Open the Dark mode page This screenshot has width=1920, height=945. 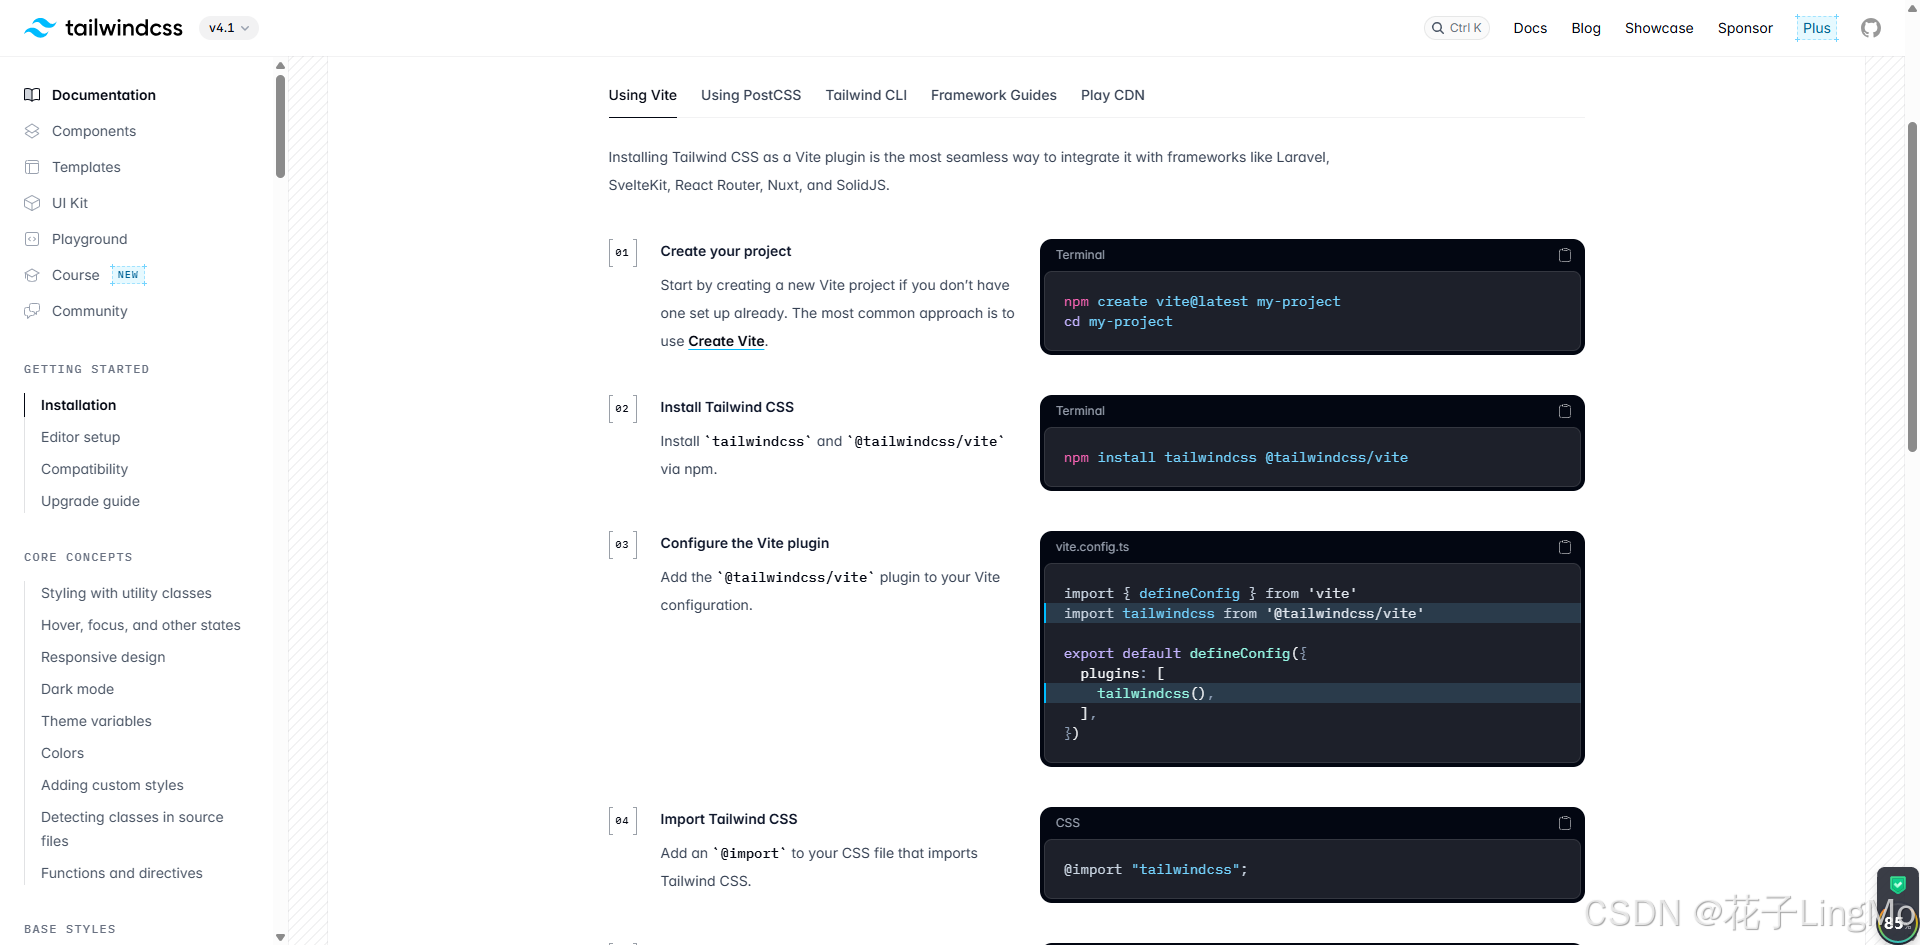(77, 689)
